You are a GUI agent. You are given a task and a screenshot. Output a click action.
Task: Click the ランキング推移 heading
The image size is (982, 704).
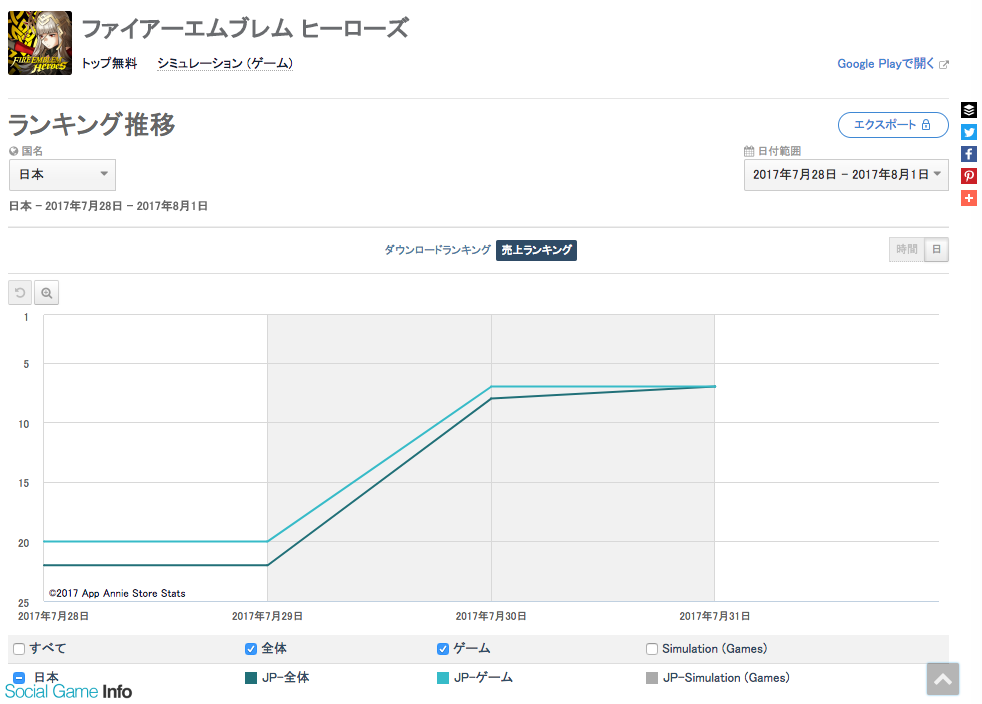[x=91, y=124]
